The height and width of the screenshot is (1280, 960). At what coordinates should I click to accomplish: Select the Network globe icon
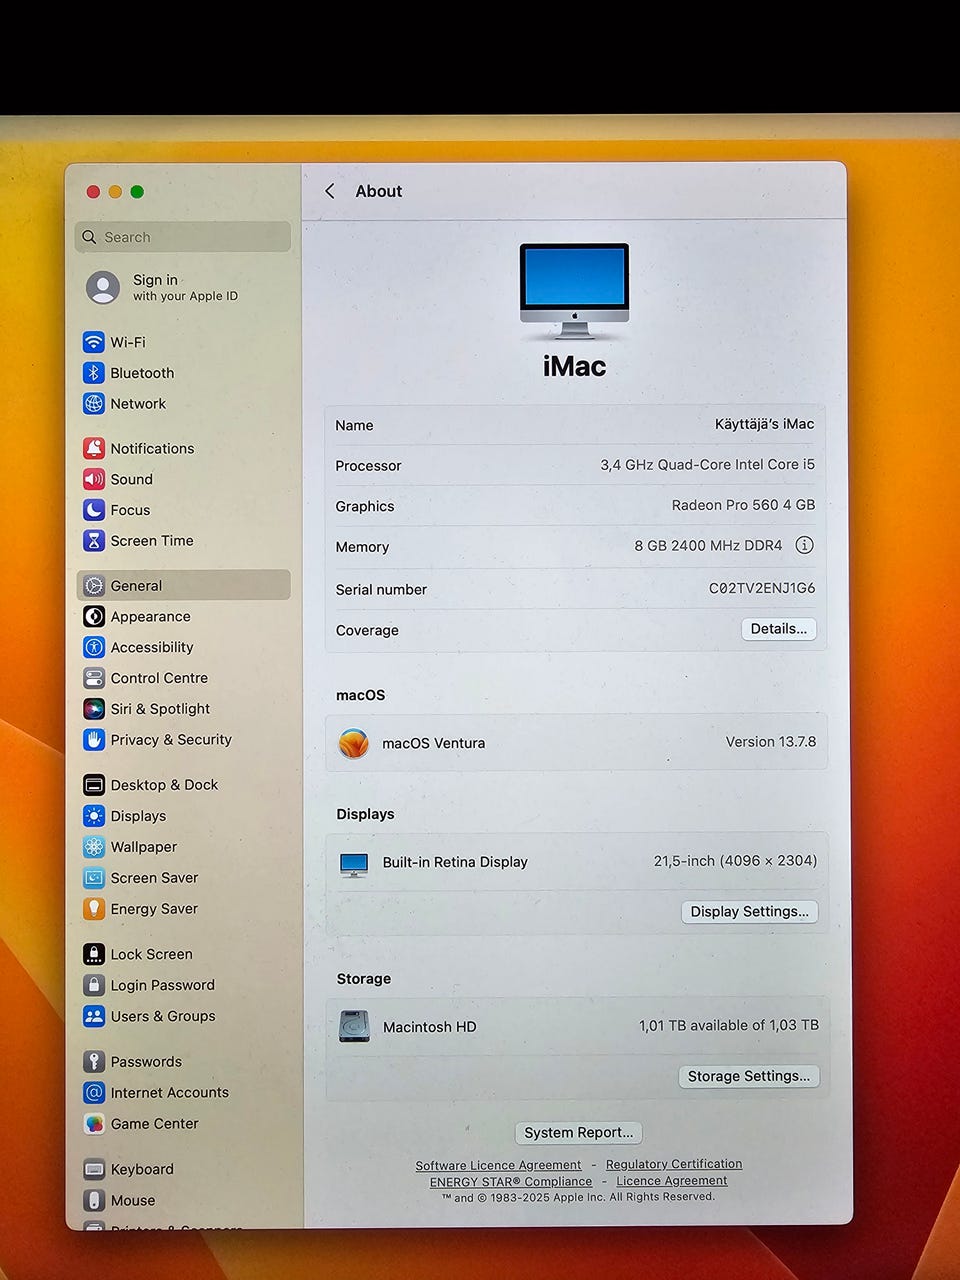pos(94,404)
